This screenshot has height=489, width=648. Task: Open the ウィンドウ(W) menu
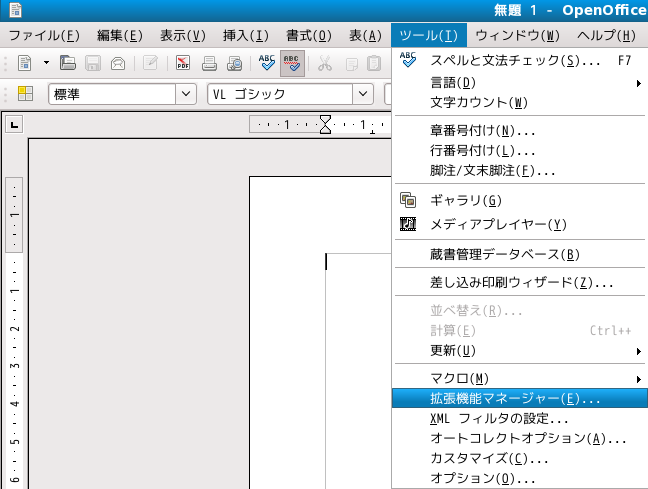(x=517, y=35)
